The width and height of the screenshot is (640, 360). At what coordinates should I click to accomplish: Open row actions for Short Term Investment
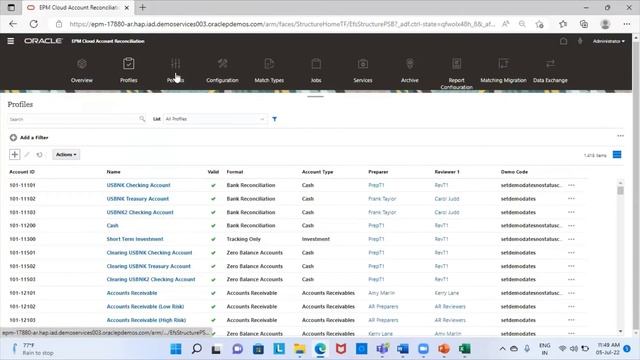[571, 239]
